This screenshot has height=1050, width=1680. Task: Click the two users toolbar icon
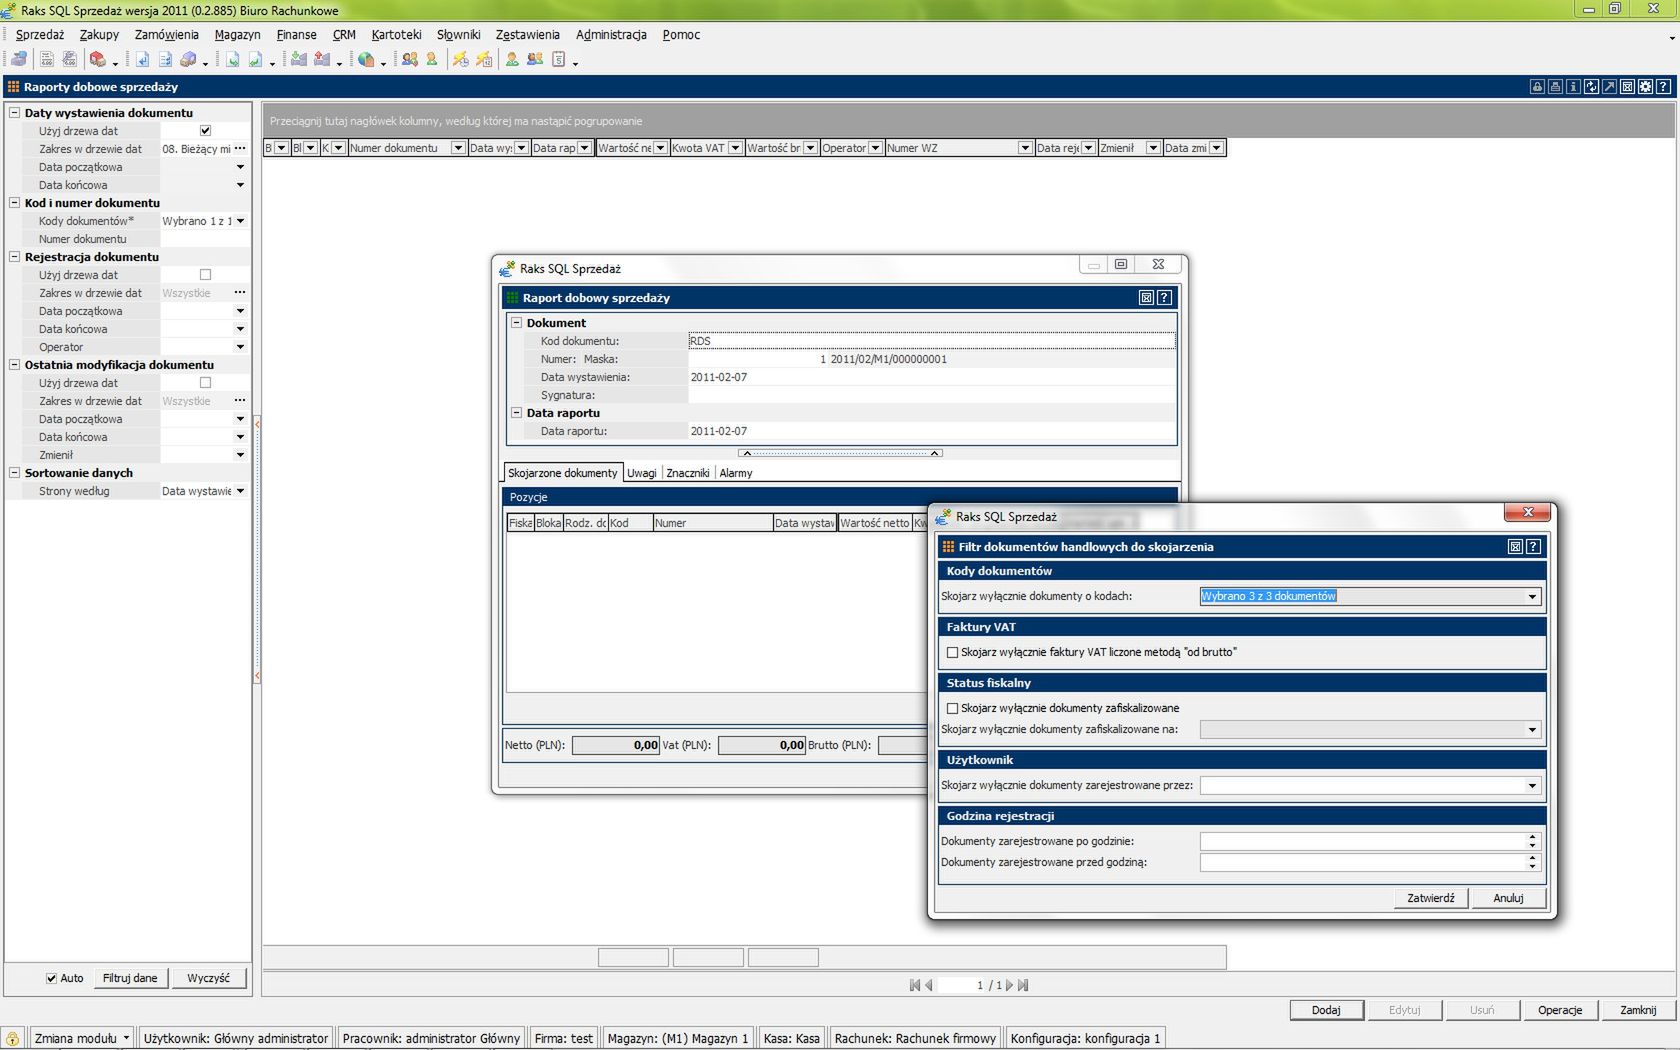click(x=535, y=59)
